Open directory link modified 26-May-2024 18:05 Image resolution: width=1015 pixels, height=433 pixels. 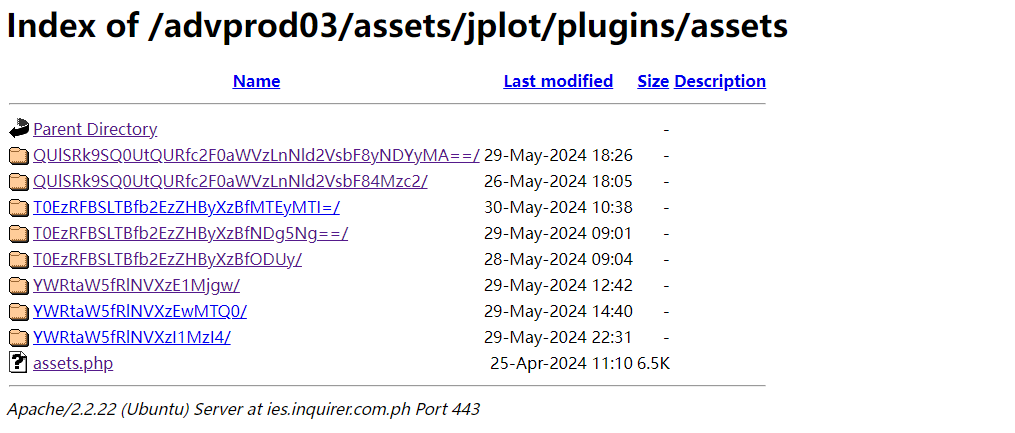[x=230, y=182]
